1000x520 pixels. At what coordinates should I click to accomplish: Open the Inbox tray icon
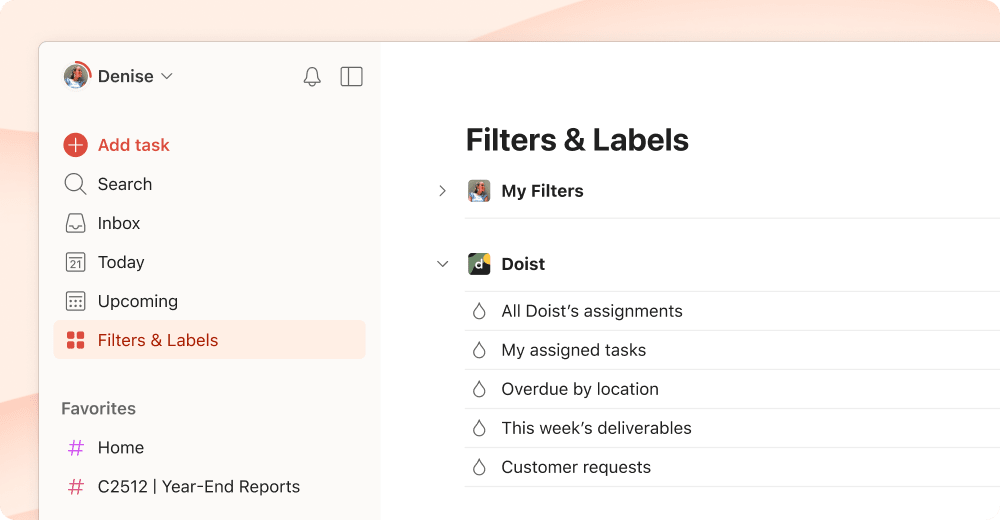pyautogui.click(x=76, y=223)
